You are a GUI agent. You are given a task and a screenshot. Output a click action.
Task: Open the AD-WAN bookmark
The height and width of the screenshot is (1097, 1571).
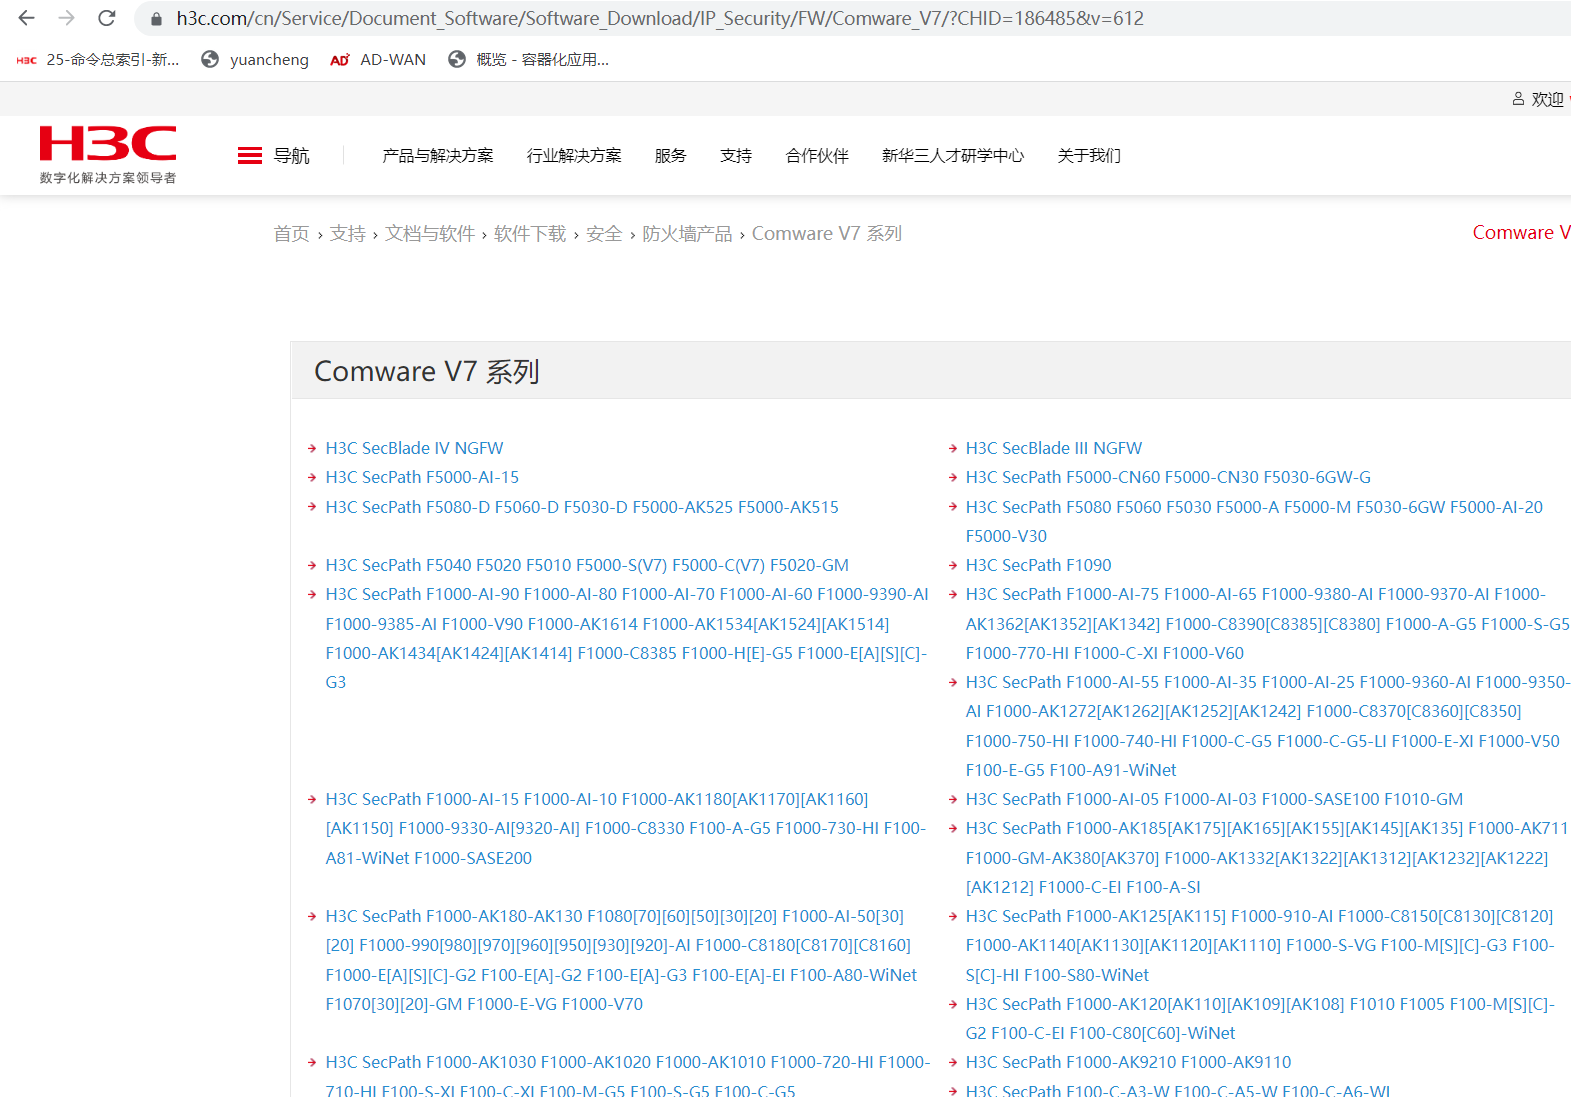click(x=378, y=60)
